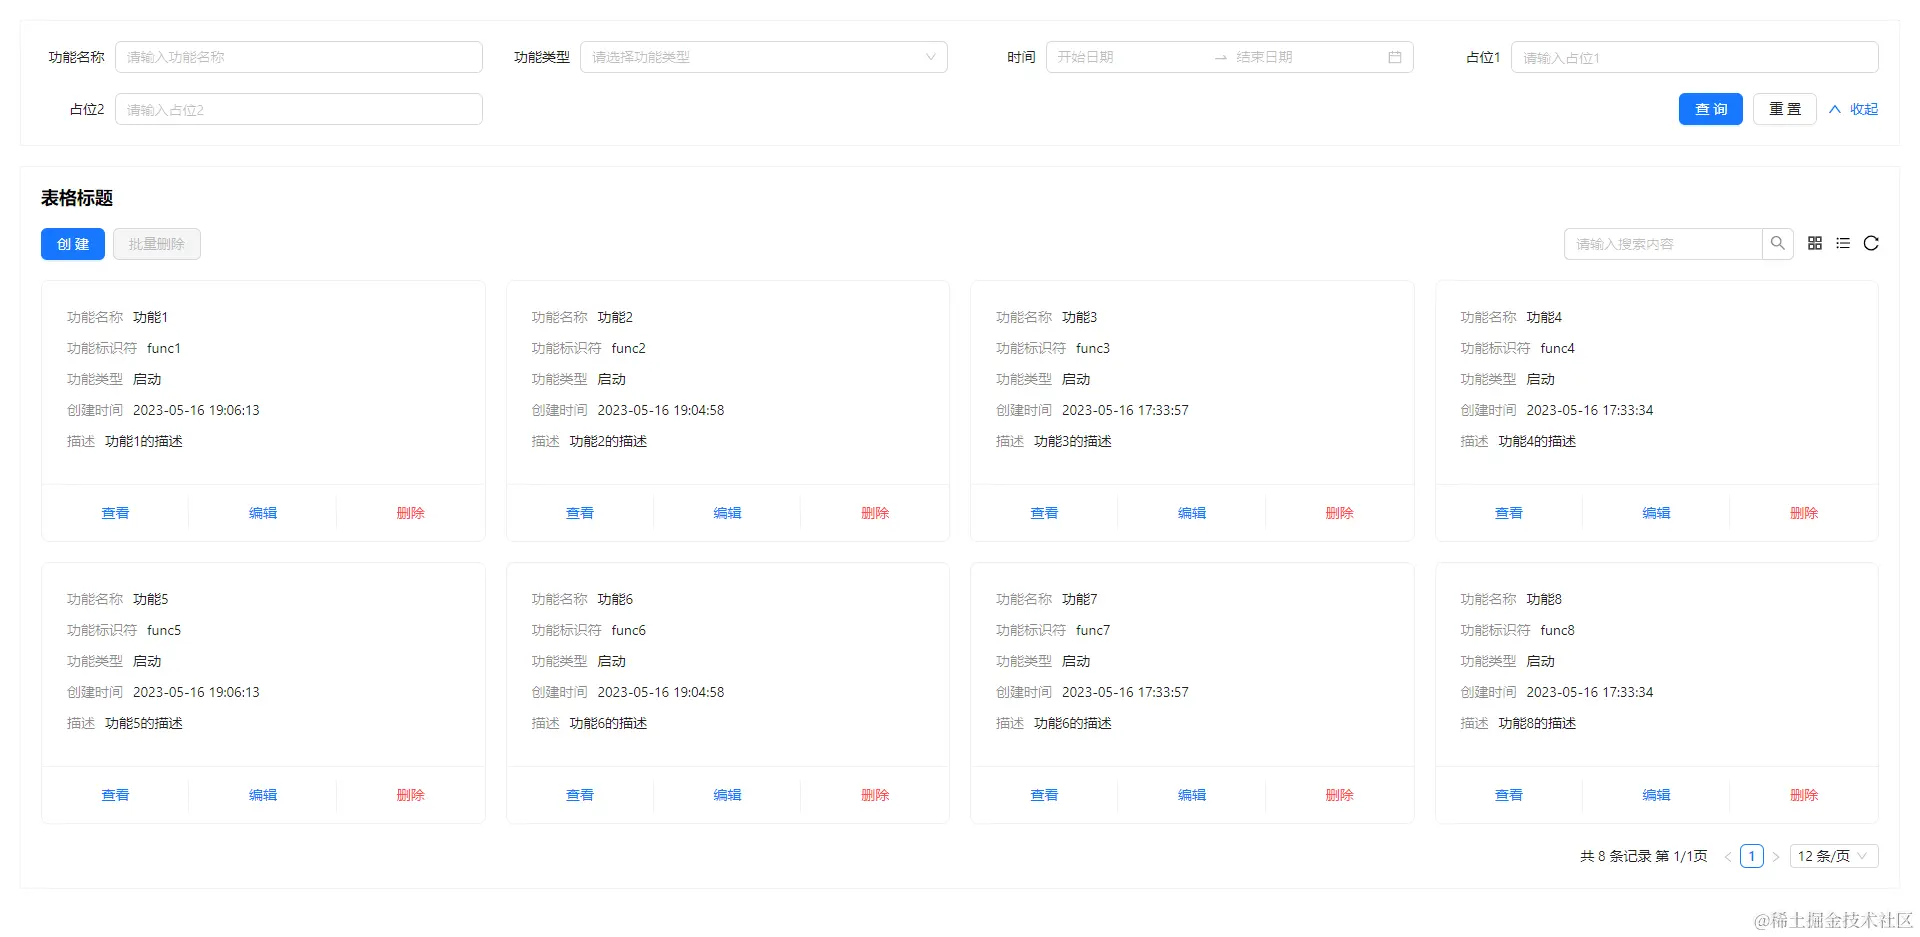1920x937 pixels.
Task: Switch to card grid view
Action: pos(1815,243)
